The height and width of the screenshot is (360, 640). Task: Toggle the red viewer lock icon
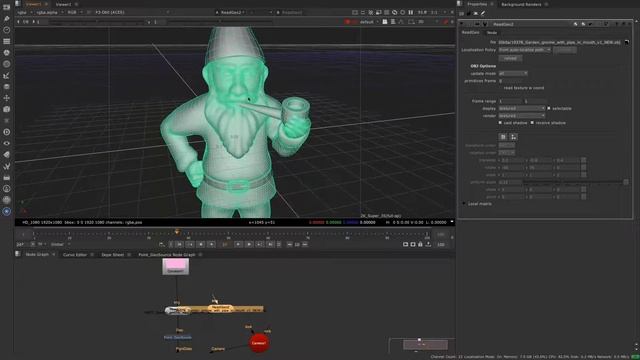click(x=446, y=22)
